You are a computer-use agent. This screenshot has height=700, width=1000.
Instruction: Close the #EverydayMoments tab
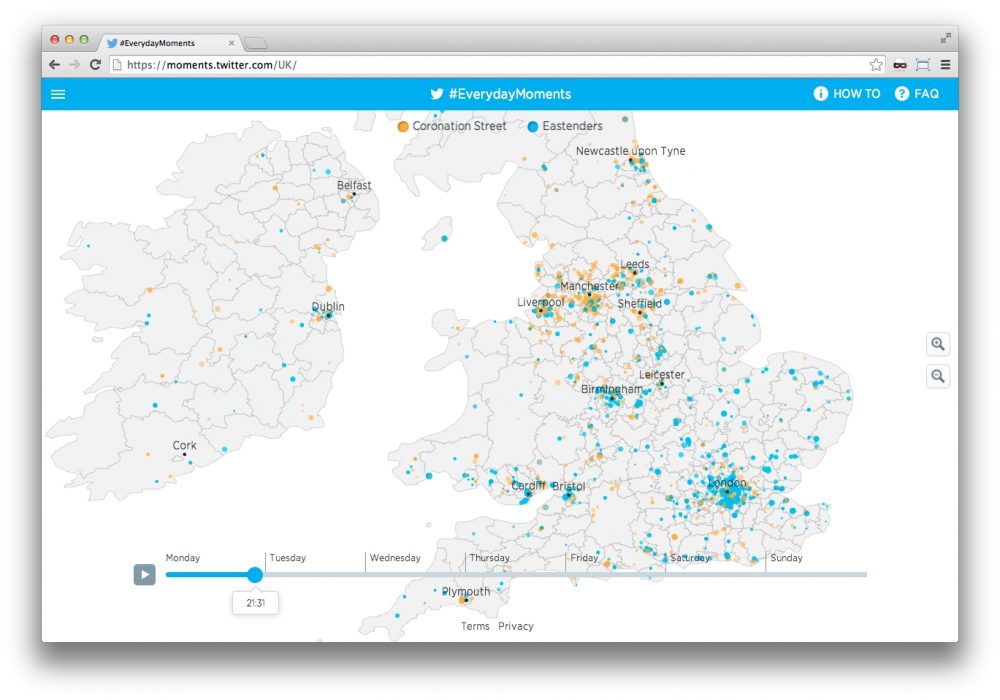[x=231, y=43]
